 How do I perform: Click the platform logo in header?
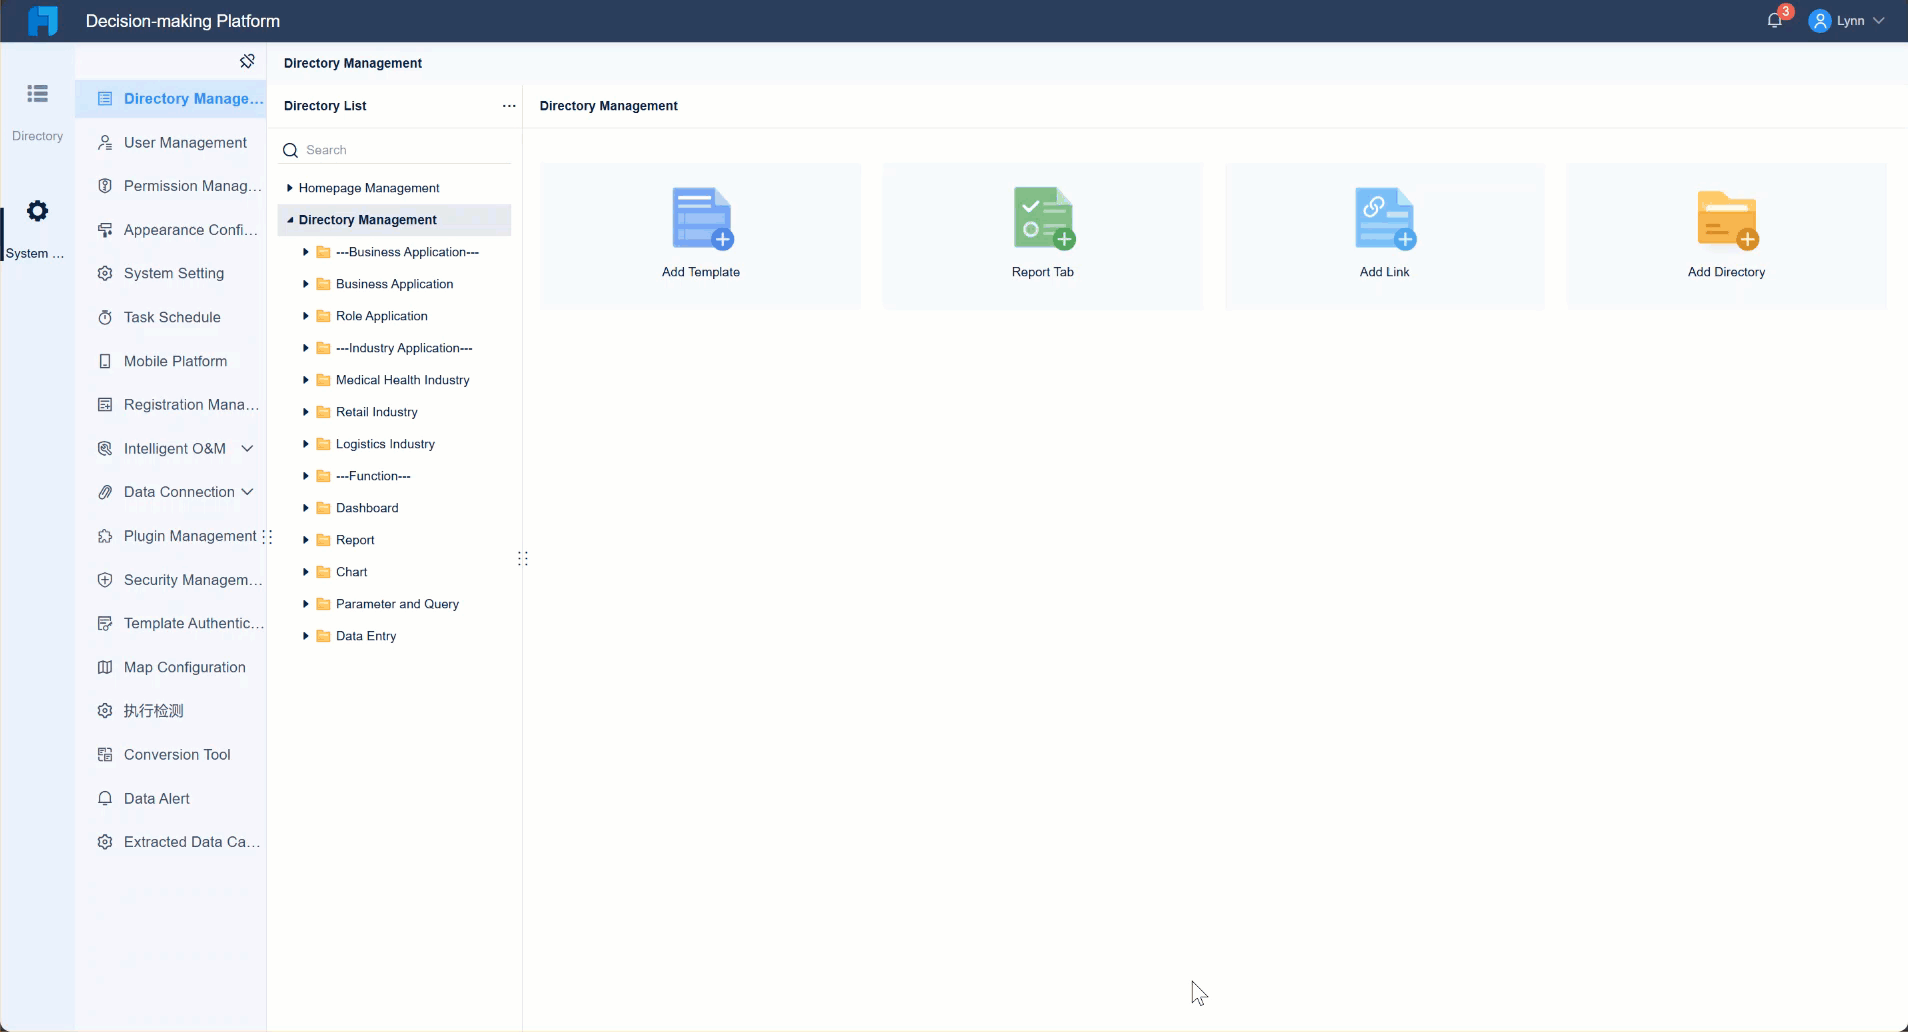[42, 21]
